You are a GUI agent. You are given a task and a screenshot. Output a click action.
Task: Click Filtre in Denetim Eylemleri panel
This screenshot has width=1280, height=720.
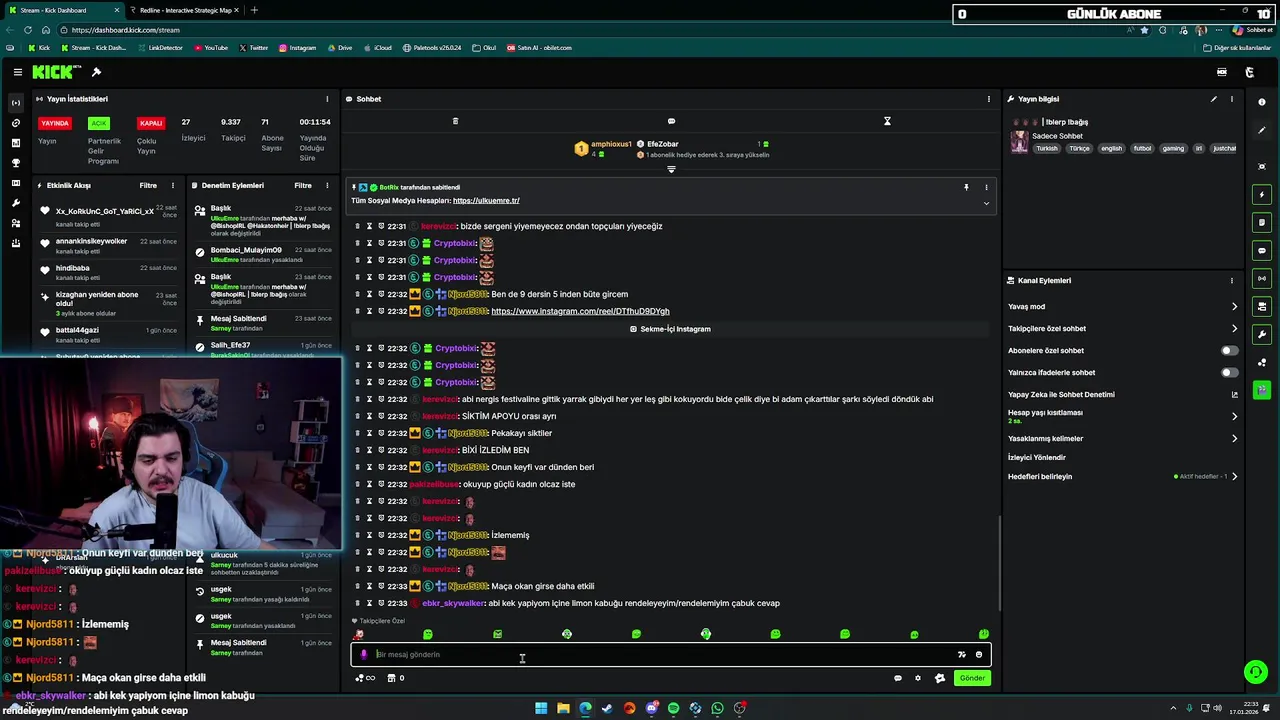(303, 185)
